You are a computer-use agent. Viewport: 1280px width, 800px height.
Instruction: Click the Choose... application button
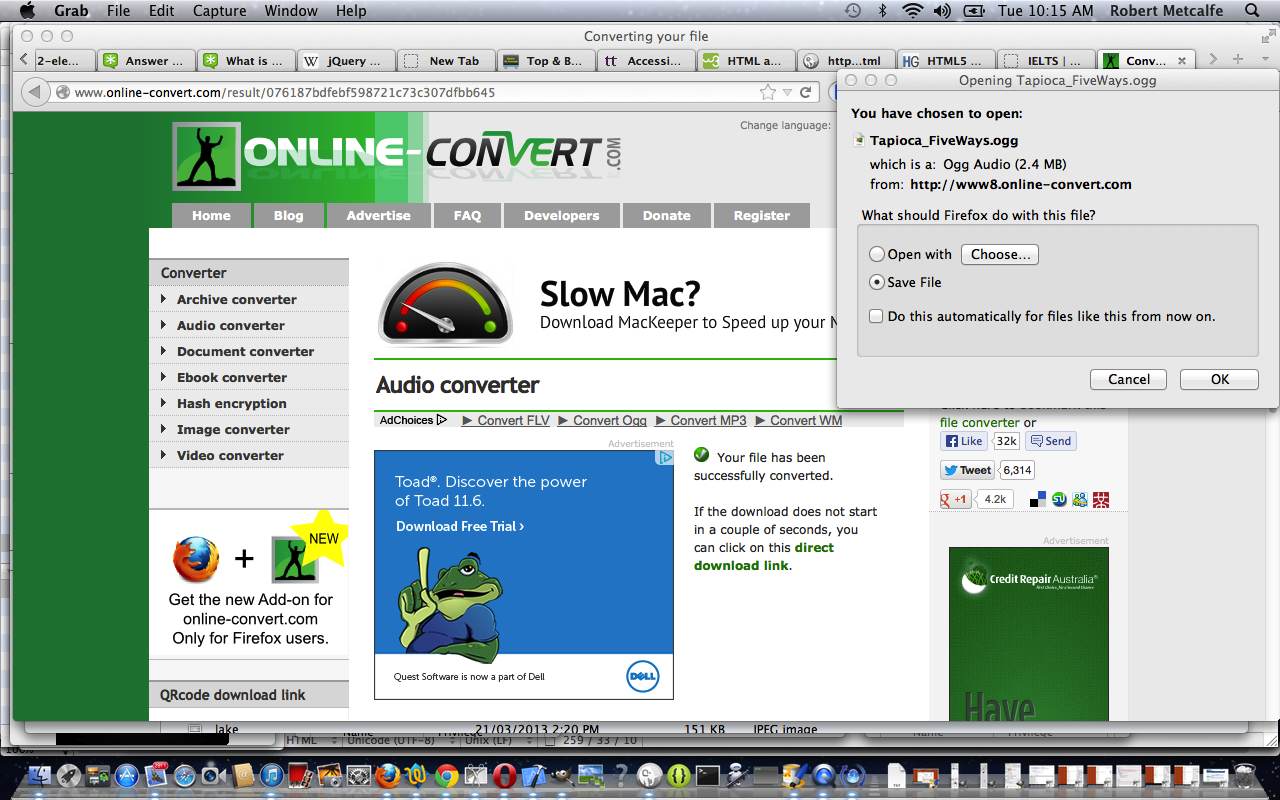(1000, 254)
